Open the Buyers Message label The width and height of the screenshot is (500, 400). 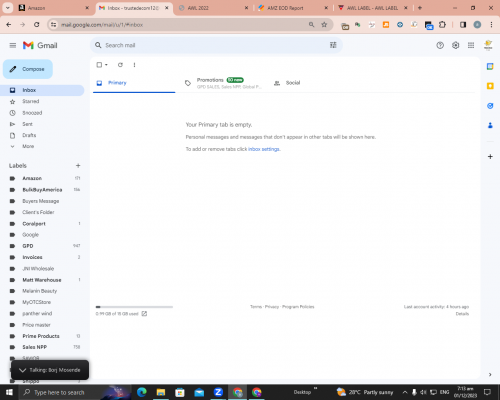pyautogui.click(x=42, y=201)
